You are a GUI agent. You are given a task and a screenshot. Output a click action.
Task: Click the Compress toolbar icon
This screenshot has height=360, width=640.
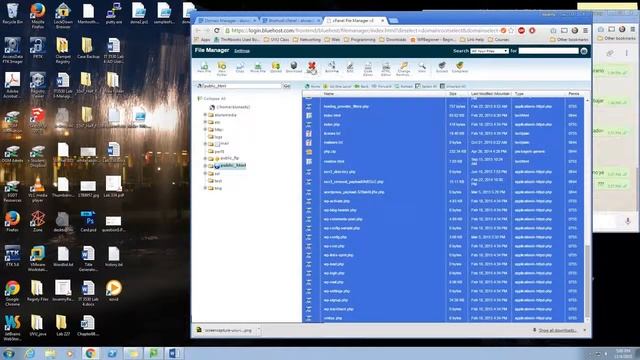point(460,67)
